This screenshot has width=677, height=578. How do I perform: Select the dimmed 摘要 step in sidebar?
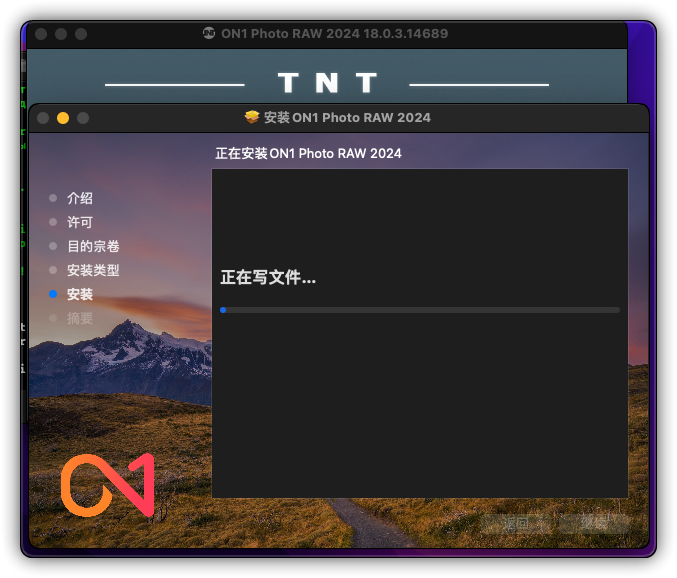[x=80, y=319]
